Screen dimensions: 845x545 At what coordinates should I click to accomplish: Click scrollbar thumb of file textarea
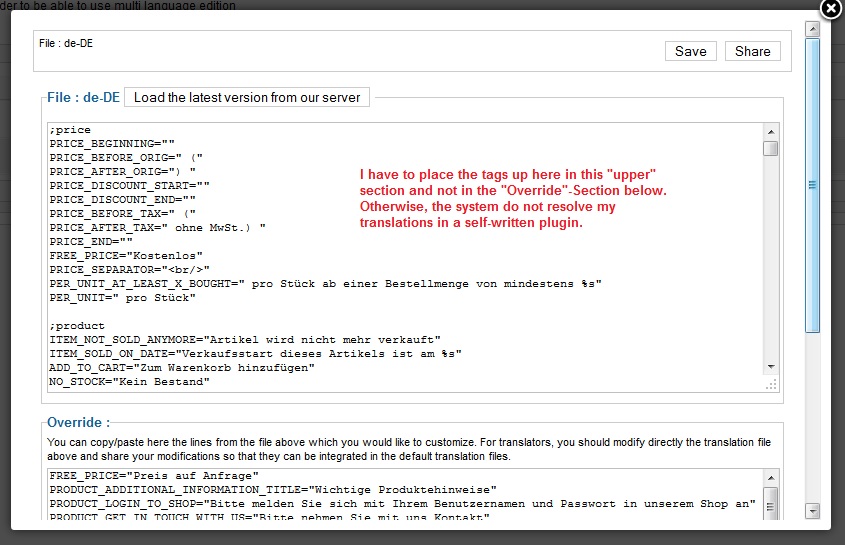(x=770, y=149)
